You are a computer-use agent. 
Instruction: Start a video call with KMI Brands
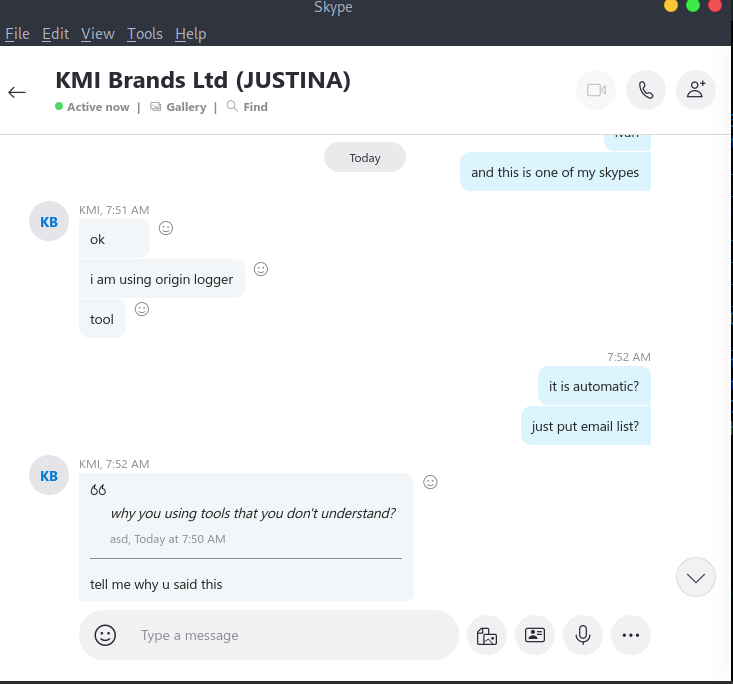(x=596, y=90)
